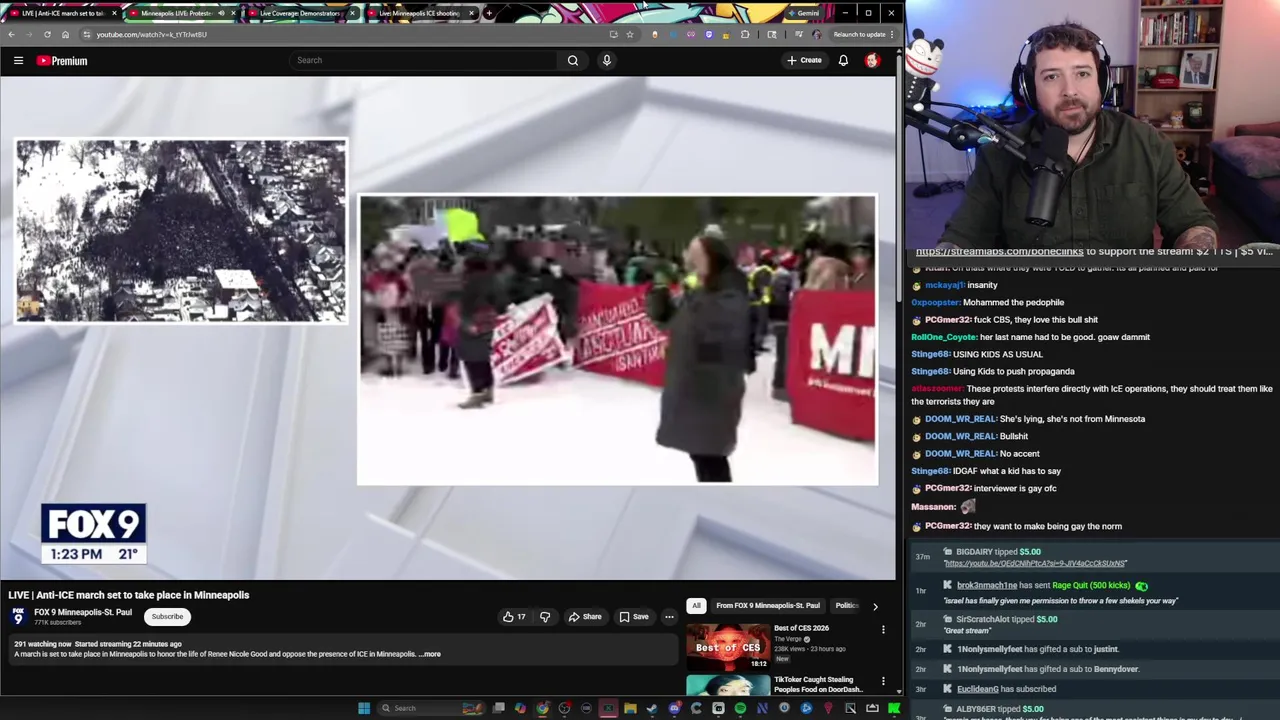Image resolution: width=1280 pixels, height=720 pixels.
Task: Bookmark this page with star icon
Action: (x=629, y=34)
